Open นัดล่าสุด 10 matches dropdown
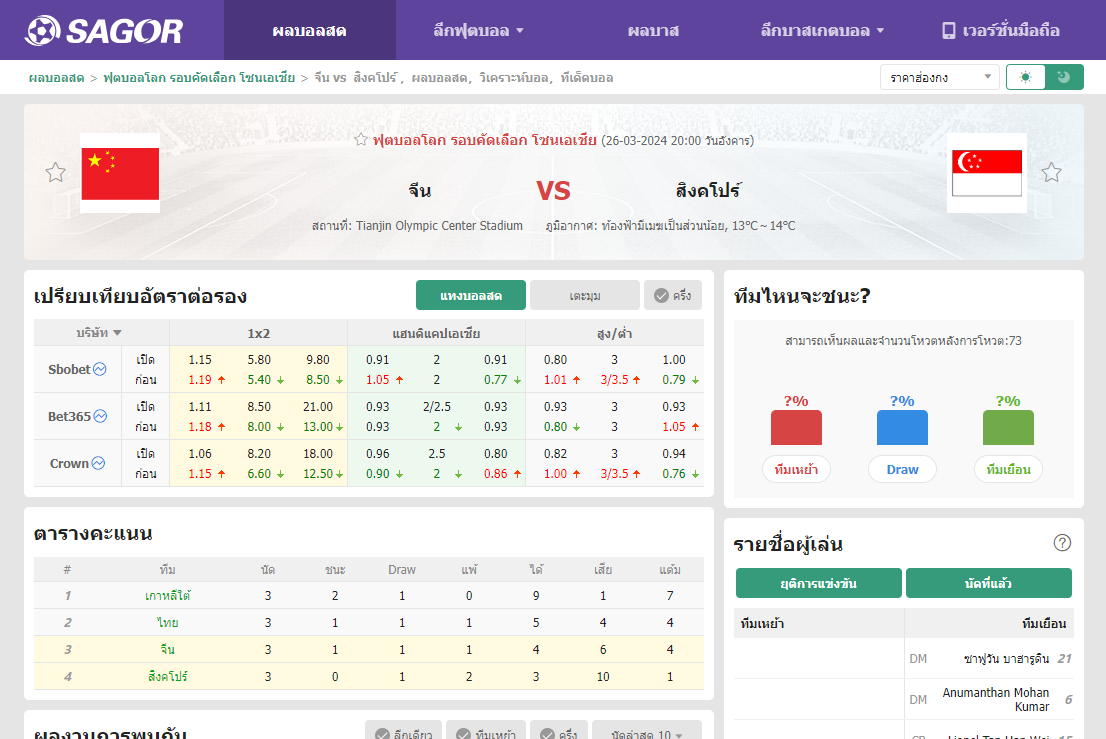 (x=647, y=733)
